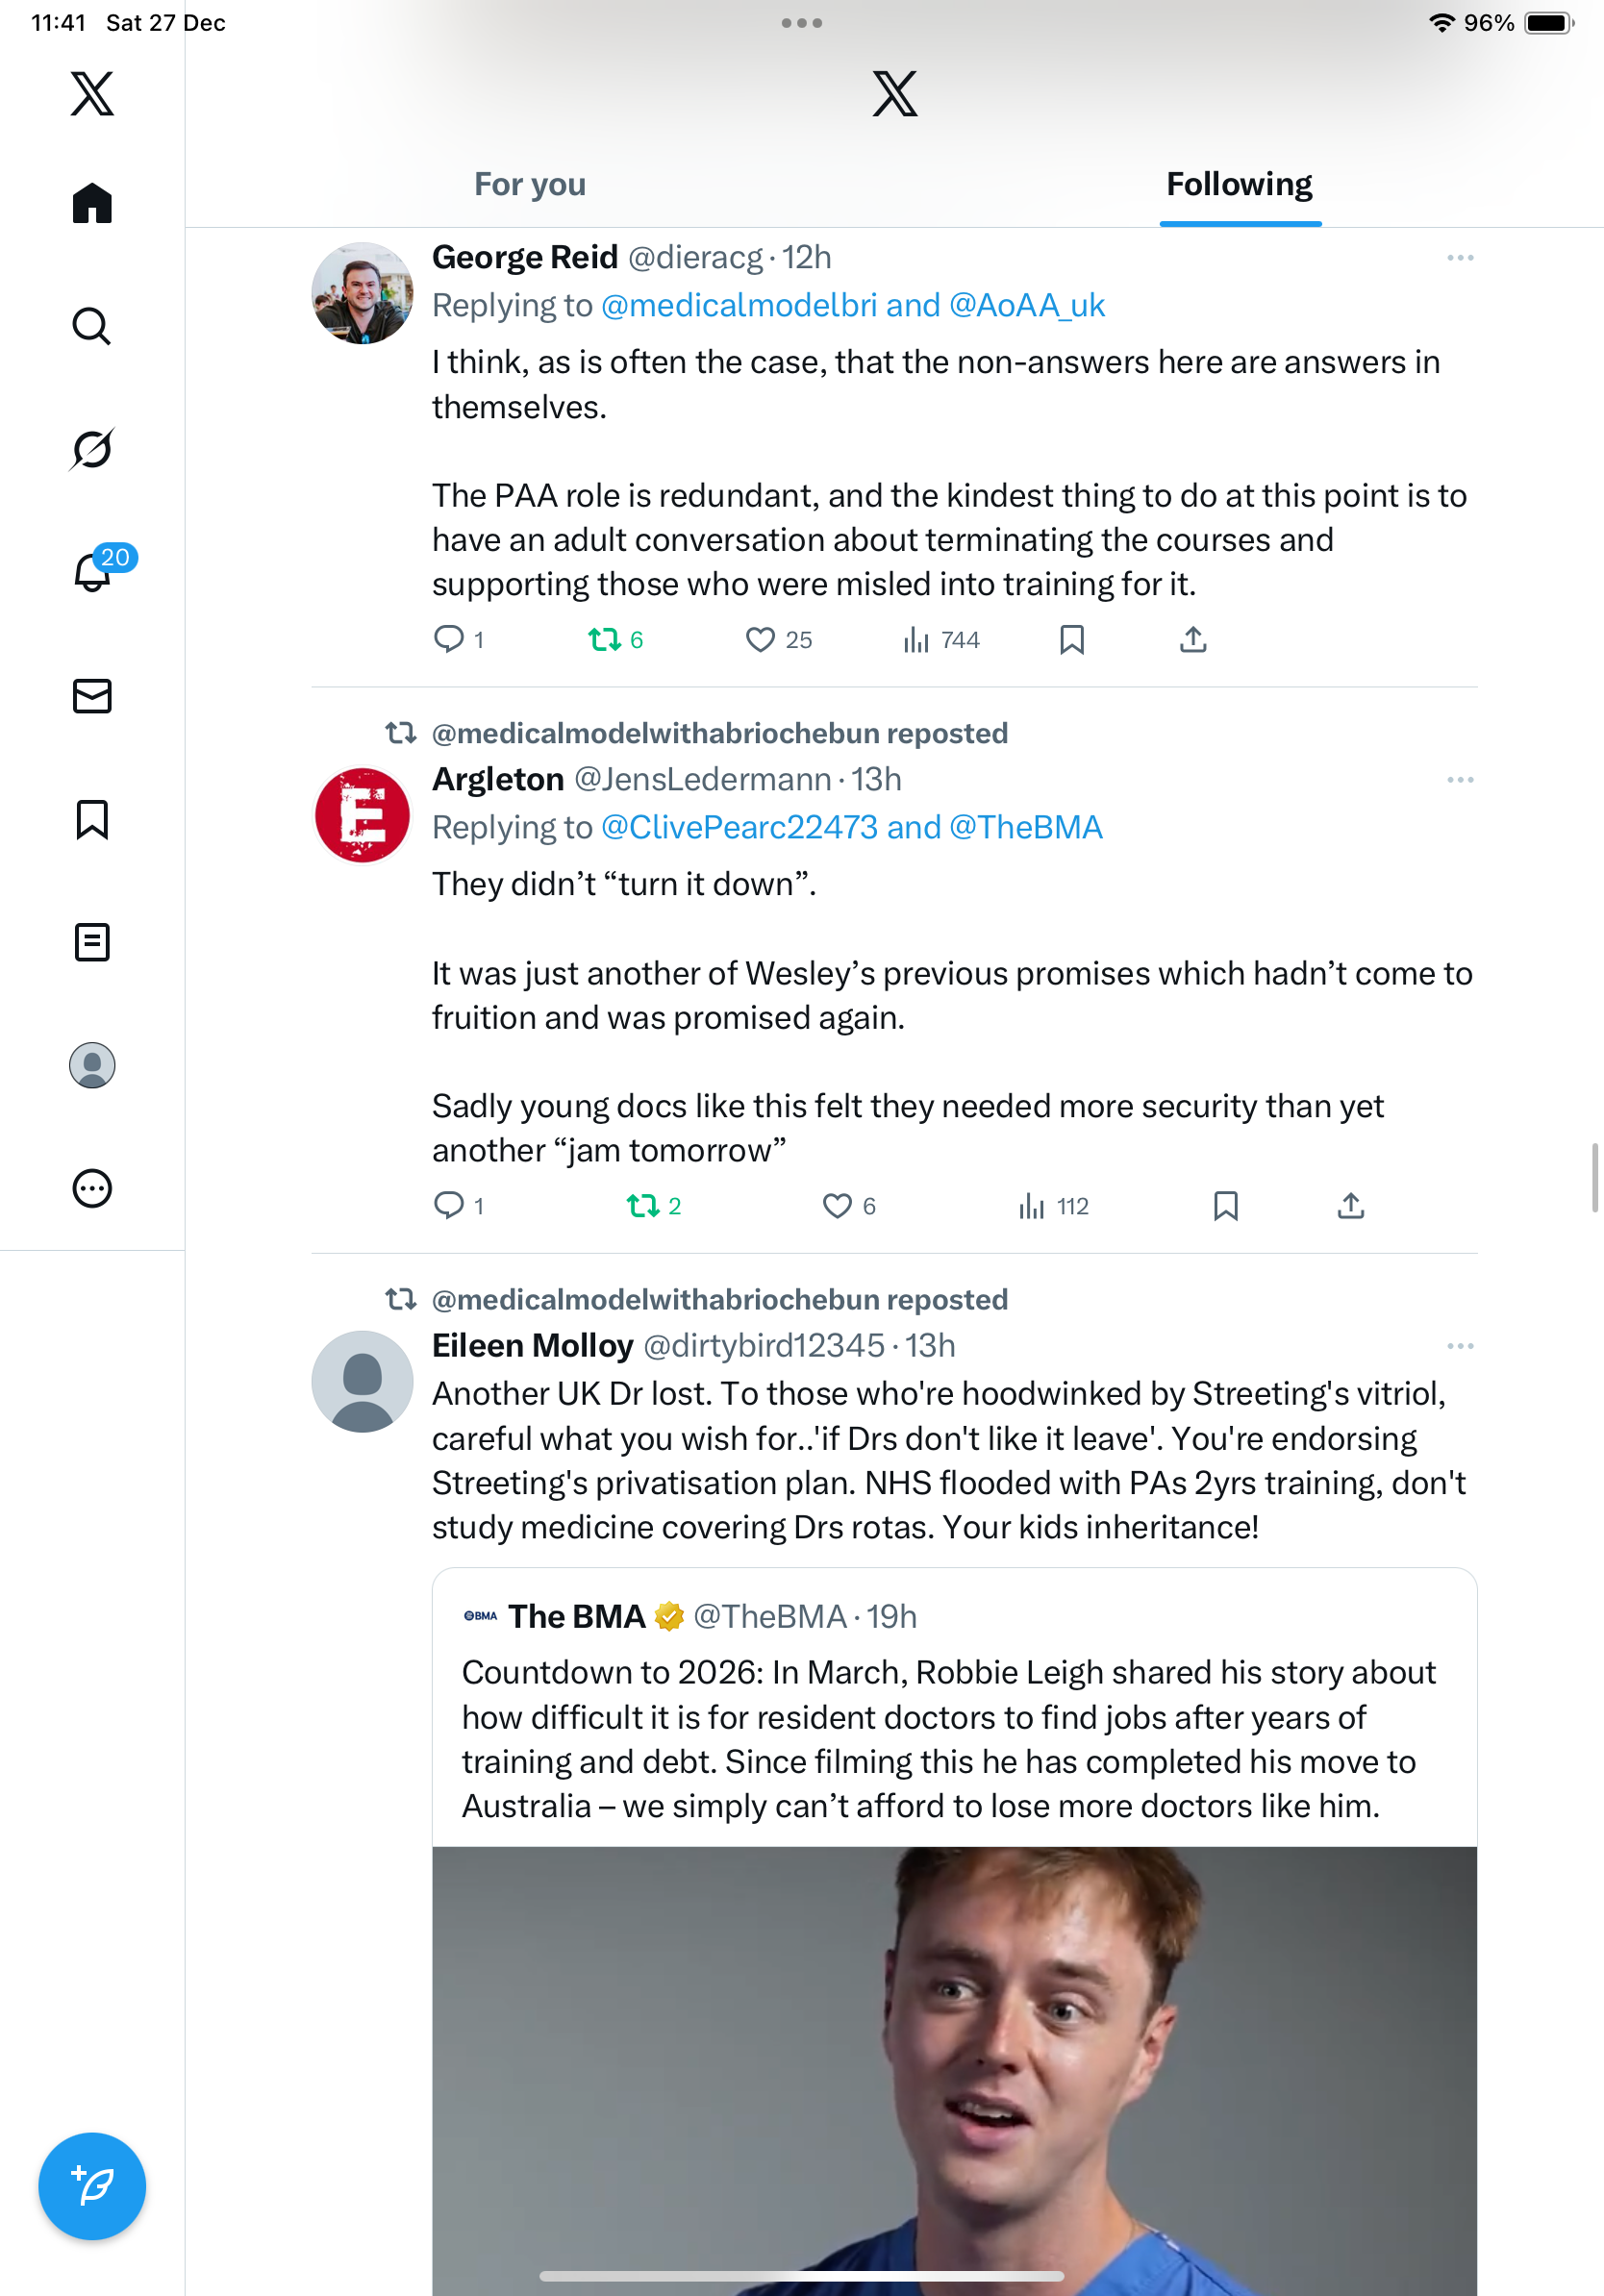The height and width of the screenshot is (2296, 1604).
Task: Open more options on Eileen Molloy's post
Action: click(x=1459, y=1346)
